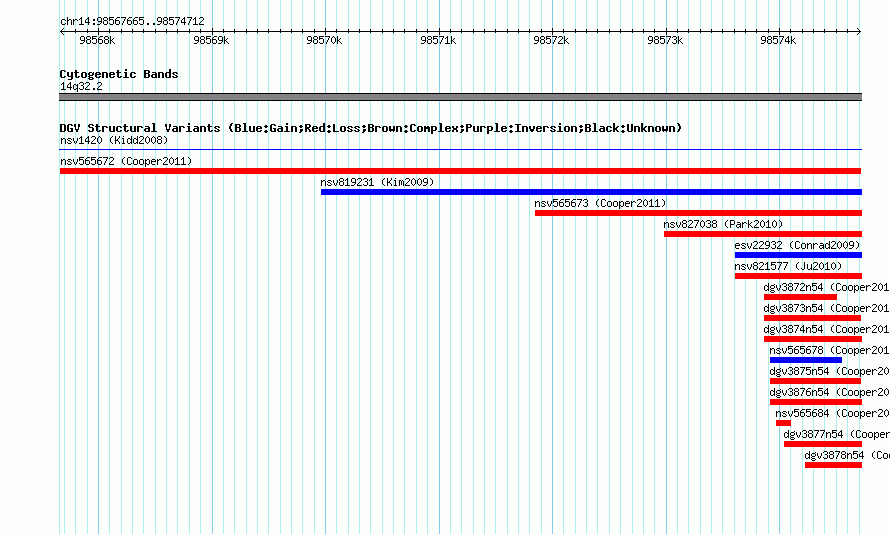Image resolution: width=890 pixels, height=534 pixels.
Task: Select the nsv565672 (Cooper2011) red loss bar
Action: point(460,171)
